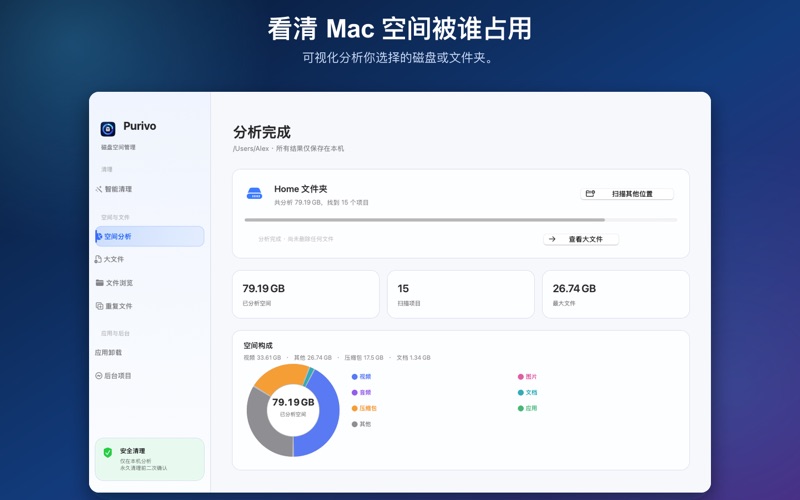This screenshot has height=500, width=800.
Task: Click the 空间分析 sidebar icon
Action: coord(99,236)
